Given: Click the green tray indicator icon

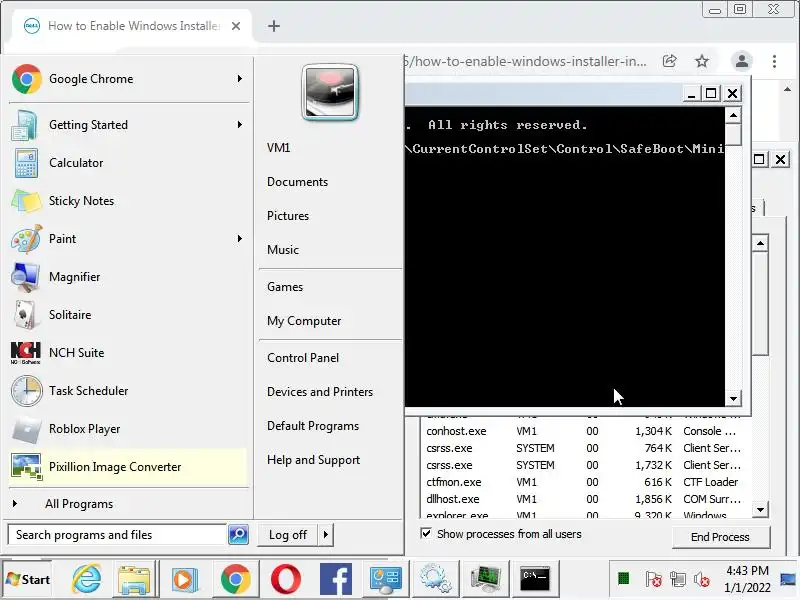Looking at the screenshot, I should point(623,579).
